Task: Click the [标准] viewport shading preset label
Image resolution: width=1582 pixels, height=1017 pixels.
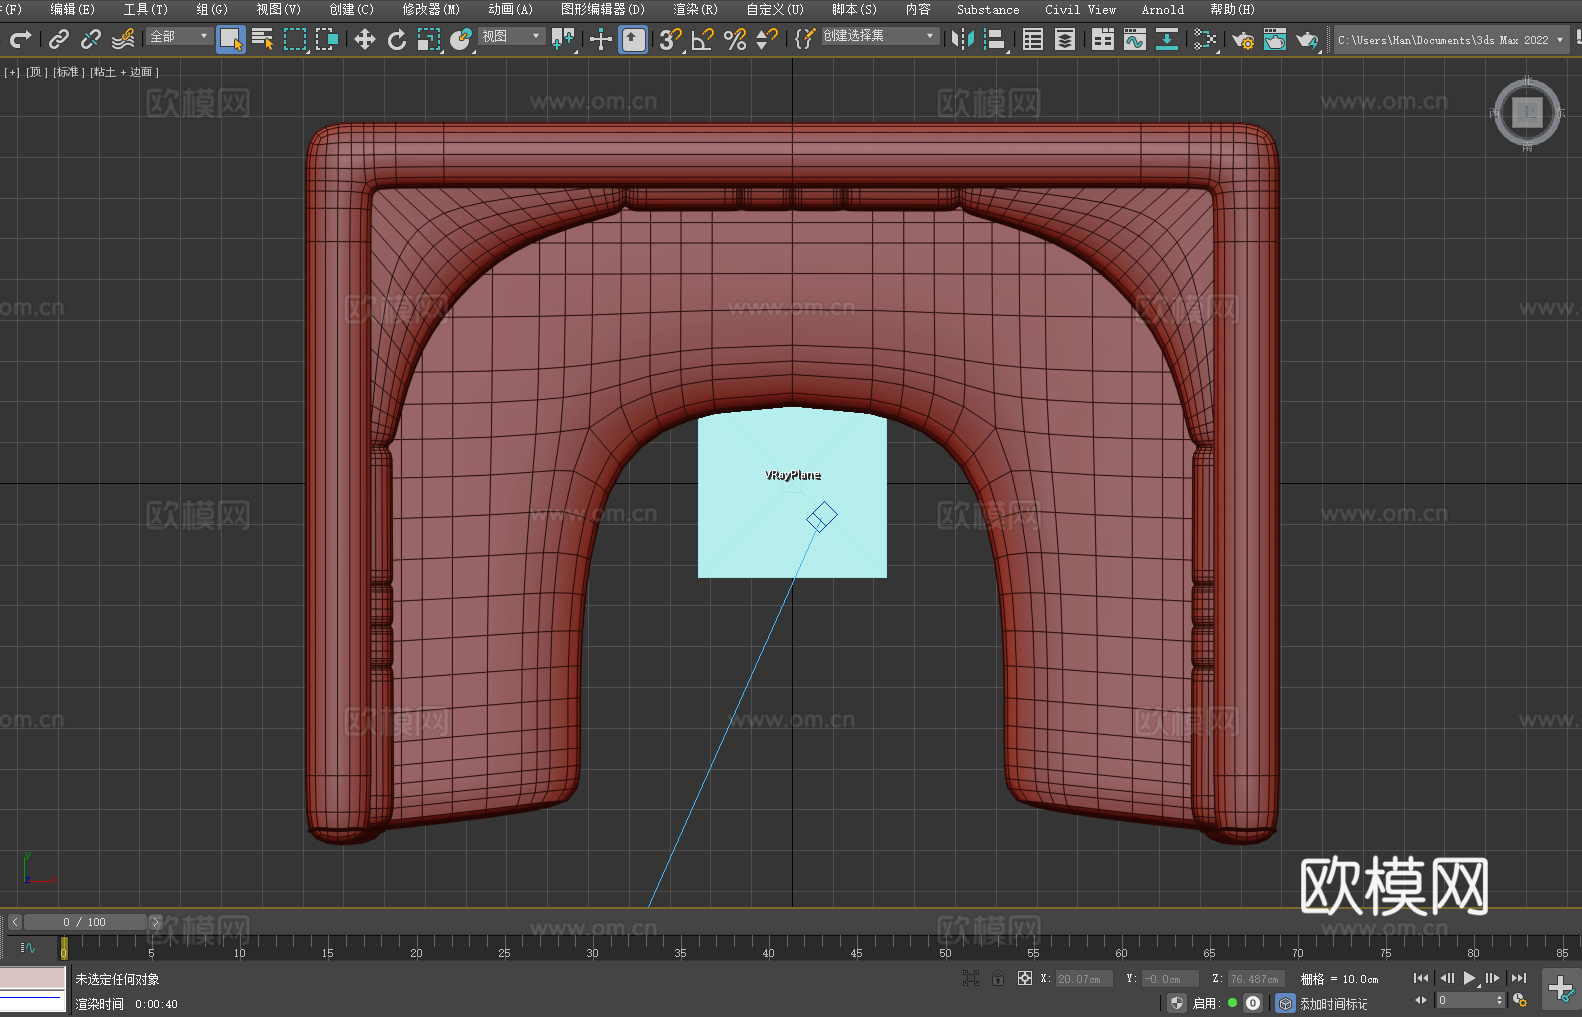Action: (68, 72)
